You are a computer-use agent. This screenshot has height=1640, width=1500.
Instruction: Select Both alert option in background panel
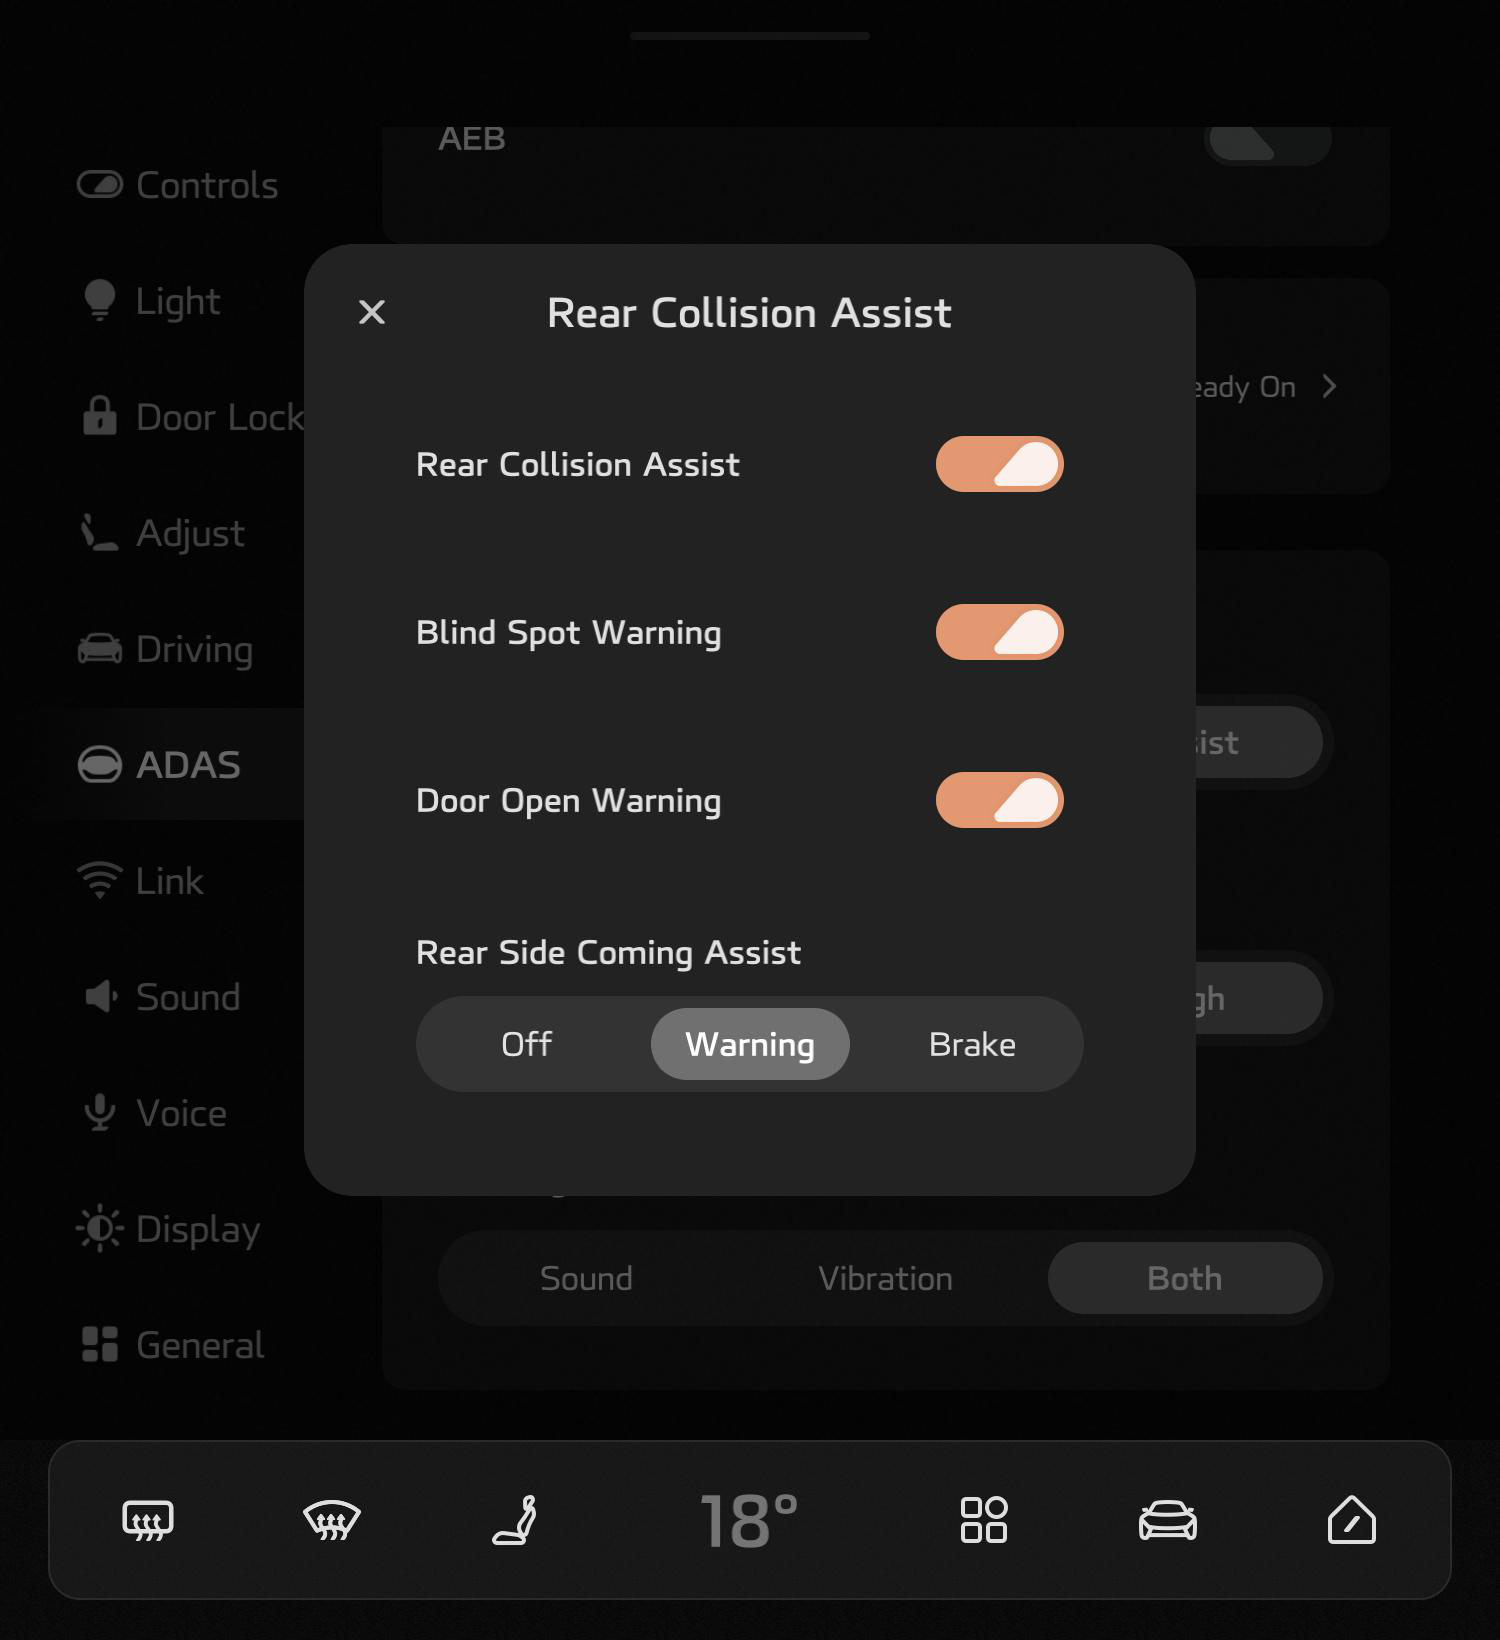pos(1185,1278)
